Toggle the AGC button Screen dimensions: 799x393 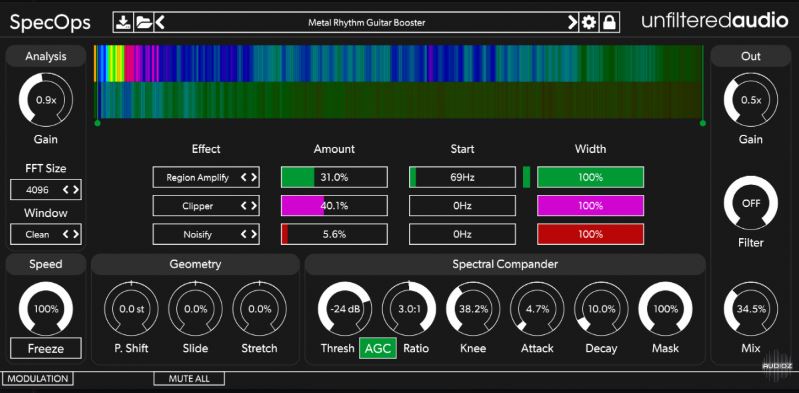click(x=378, y=349)
